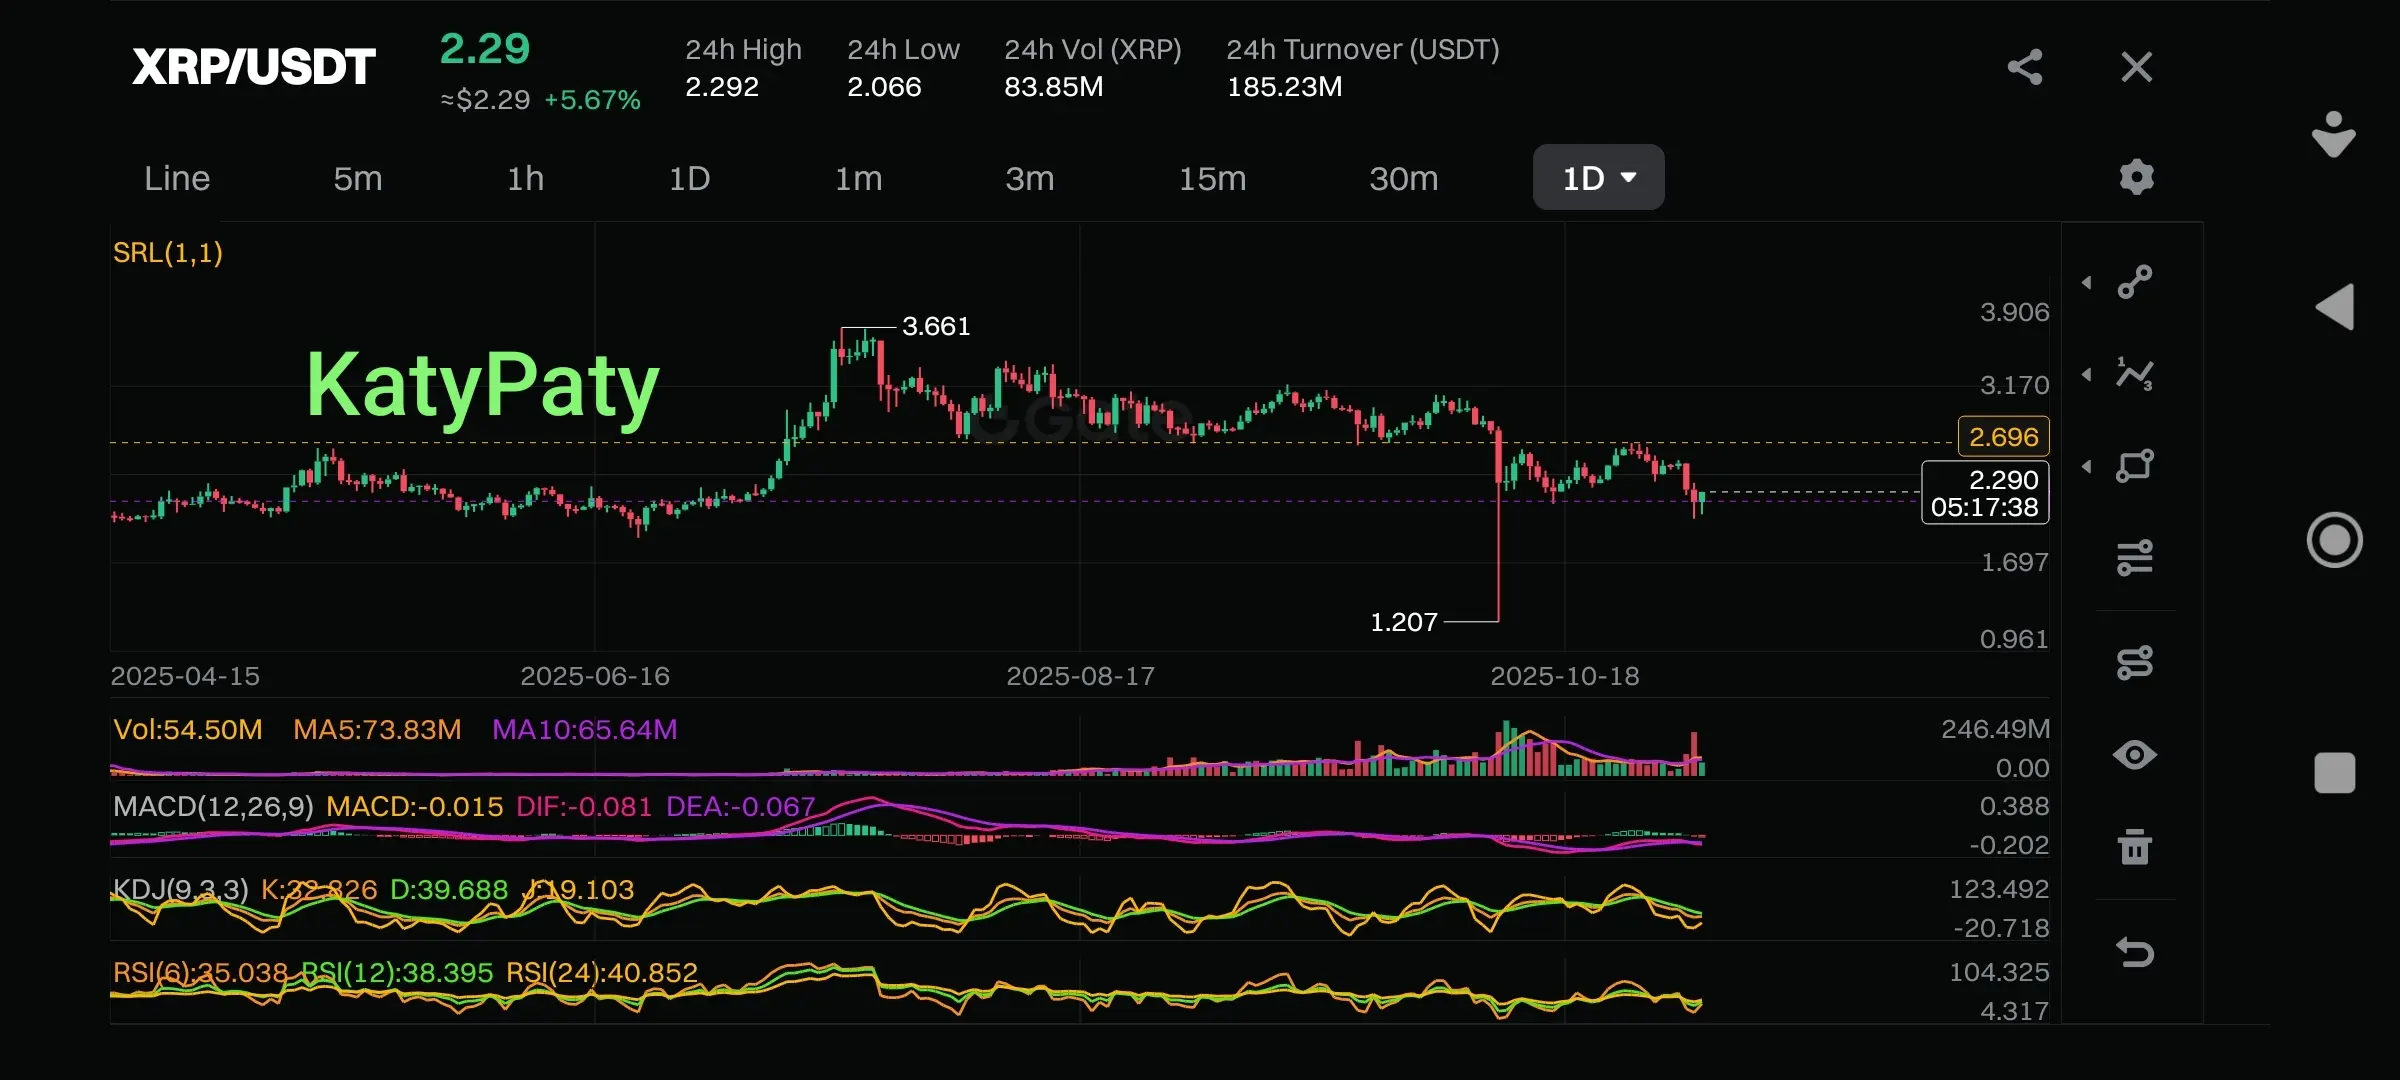Screen dimensions: 2400x1080
Task: Toggle drawings visibility eye icon
Action: [x=2135, y=755]
